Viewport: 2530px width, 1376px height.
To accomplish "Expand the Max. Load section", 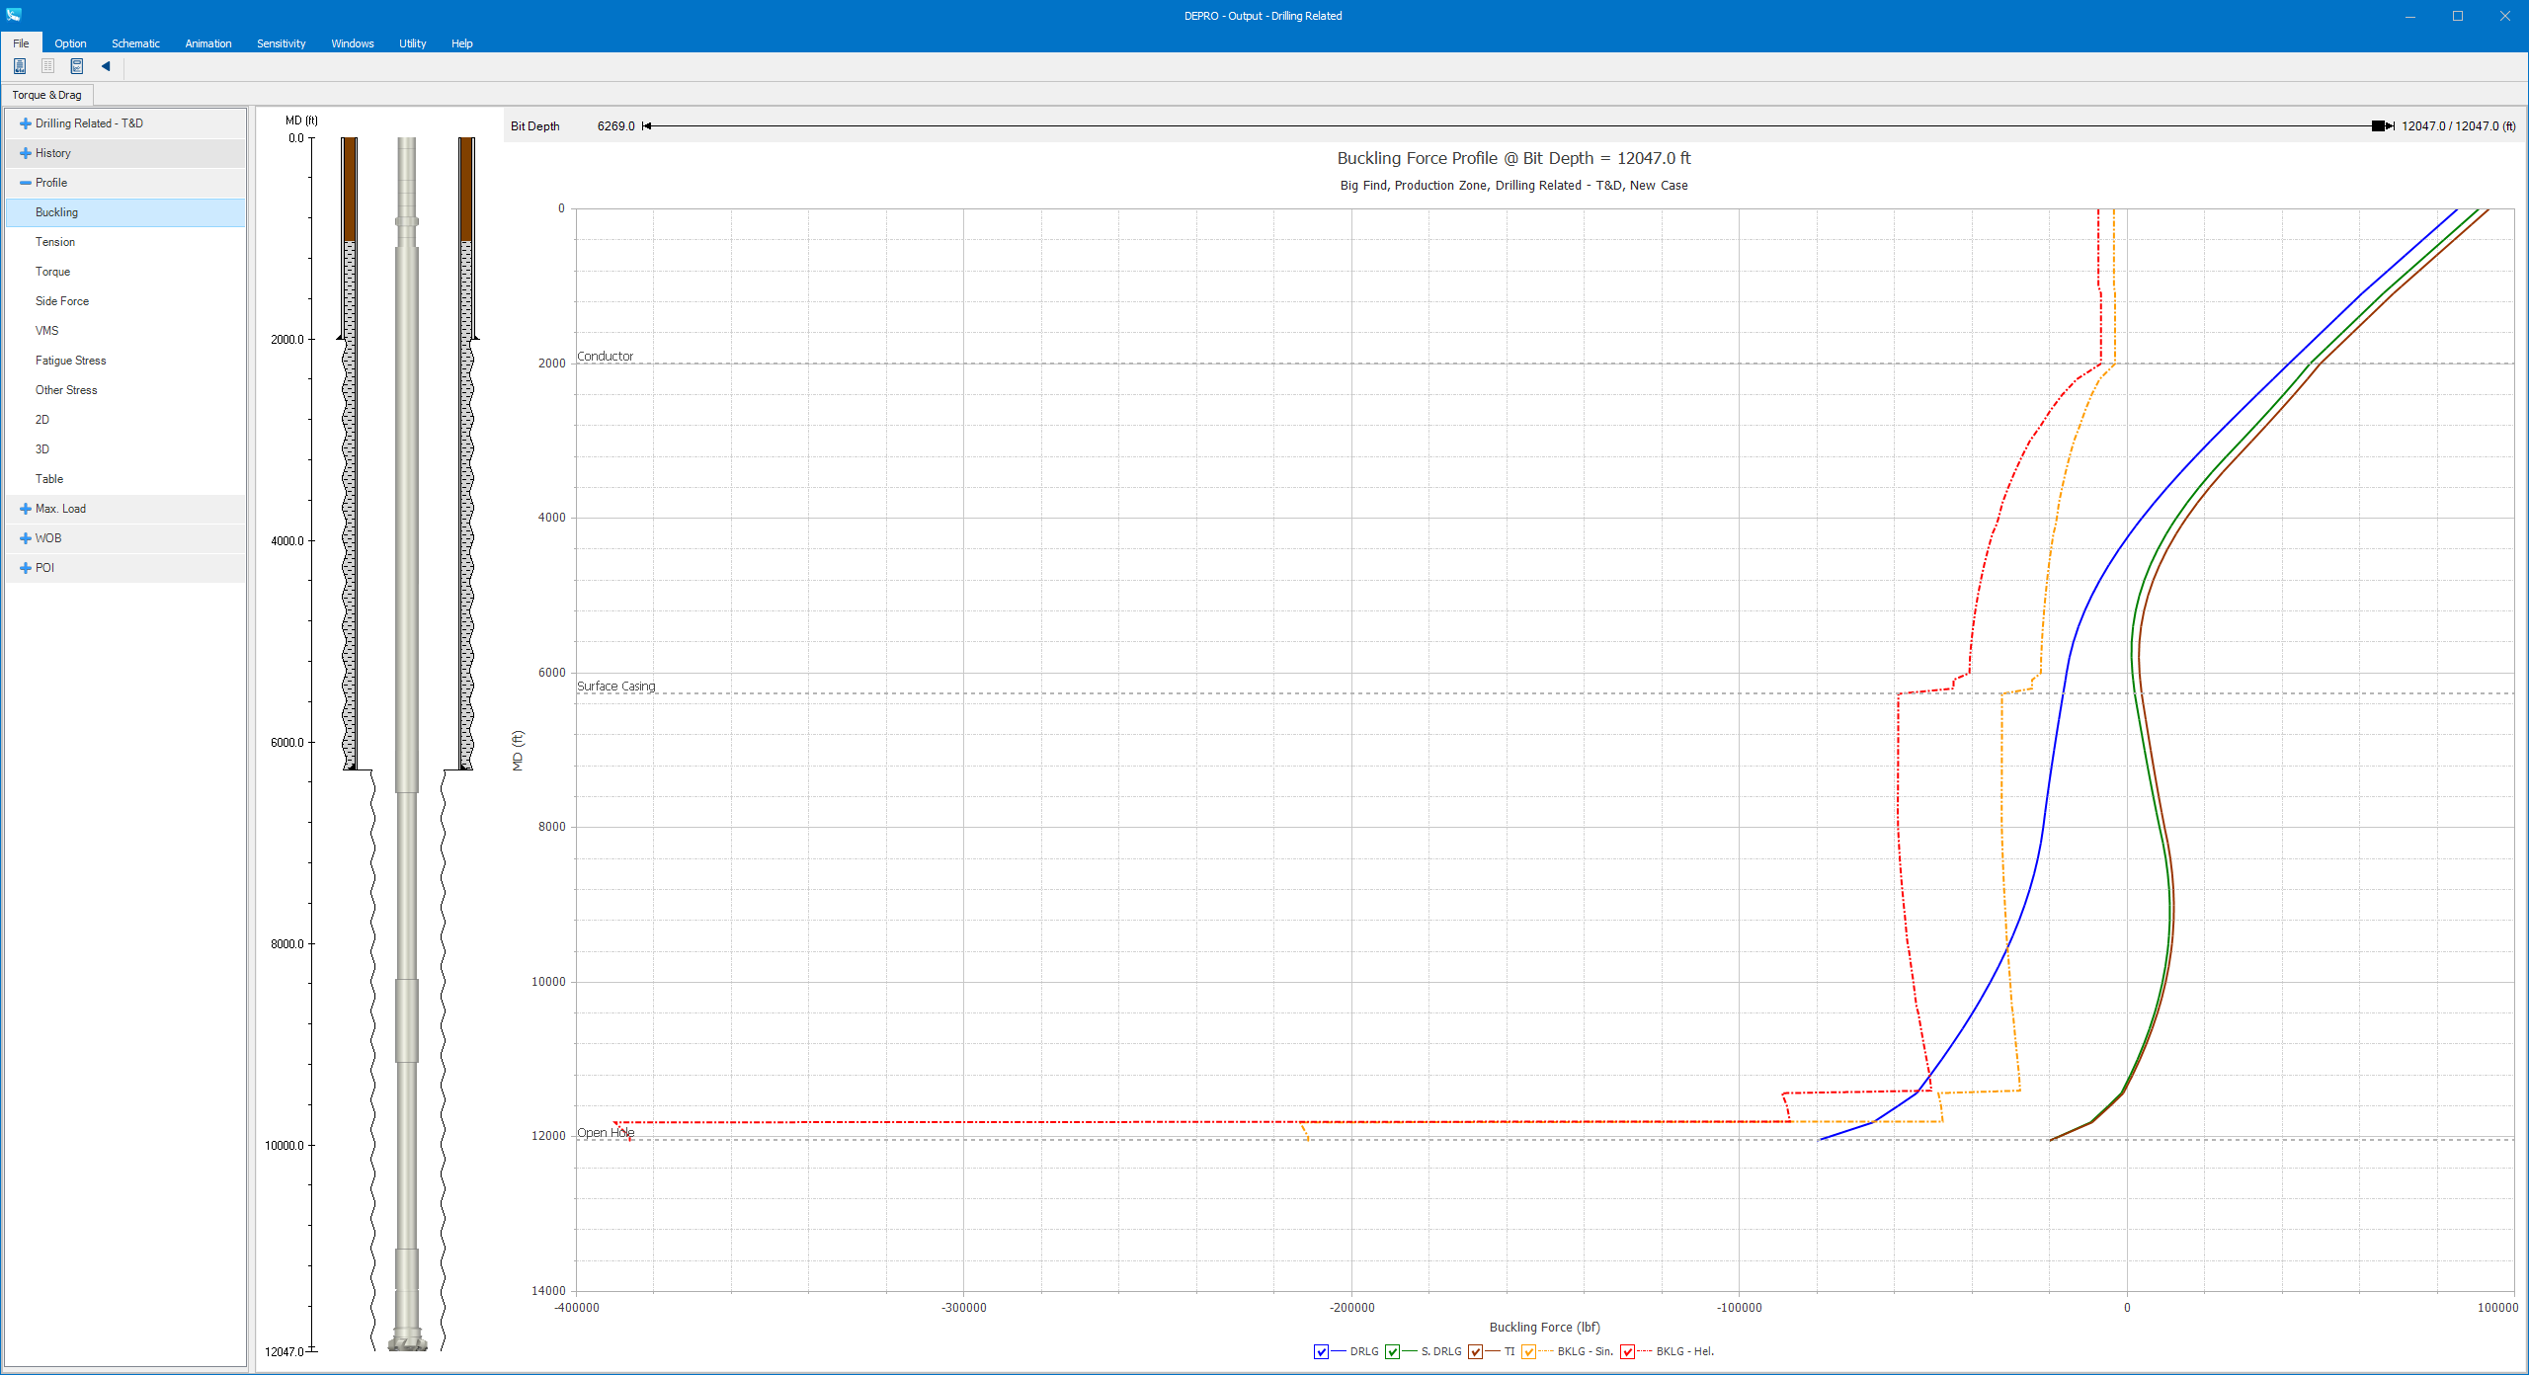I will (25, 509).
